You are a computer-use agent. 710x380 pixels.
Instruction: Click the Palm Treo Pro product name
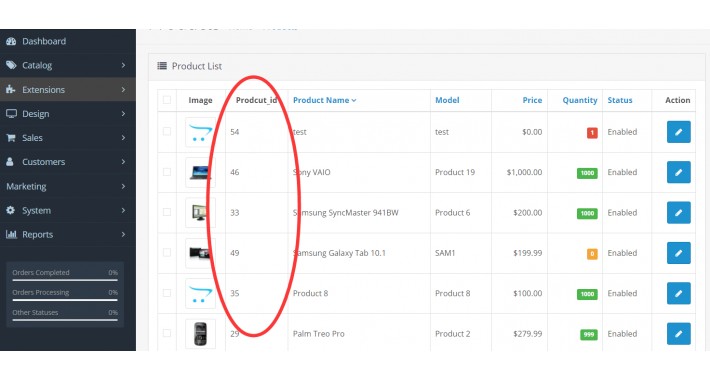coord(318,333)
